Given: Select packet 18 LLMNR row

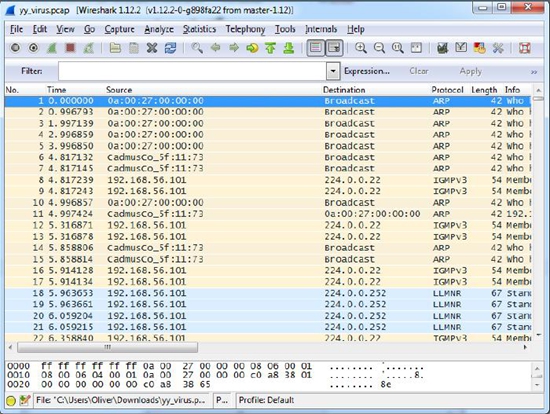Looking at the screenshot, I should point(268,293).
